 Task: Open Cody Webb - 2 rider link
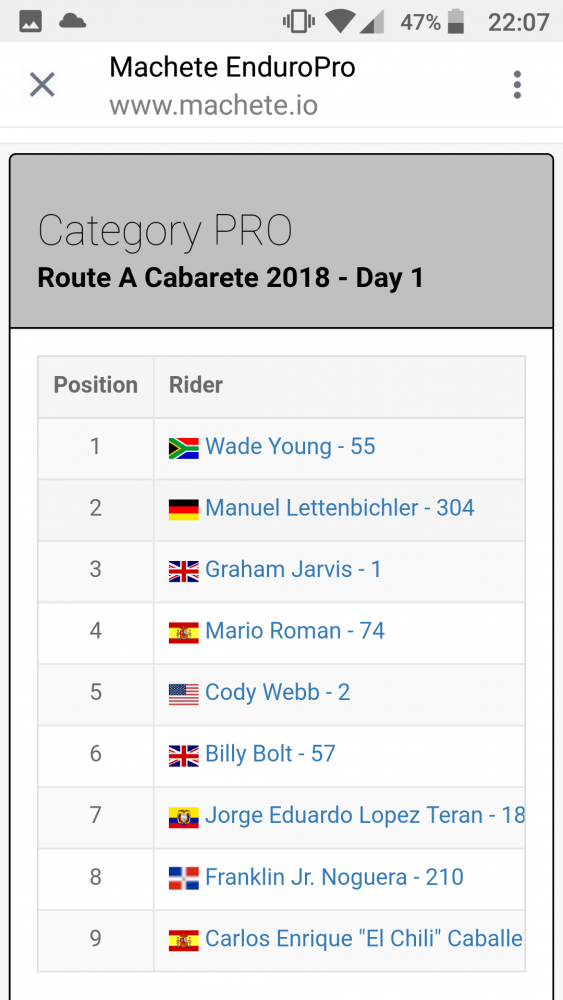pos(278,692)
